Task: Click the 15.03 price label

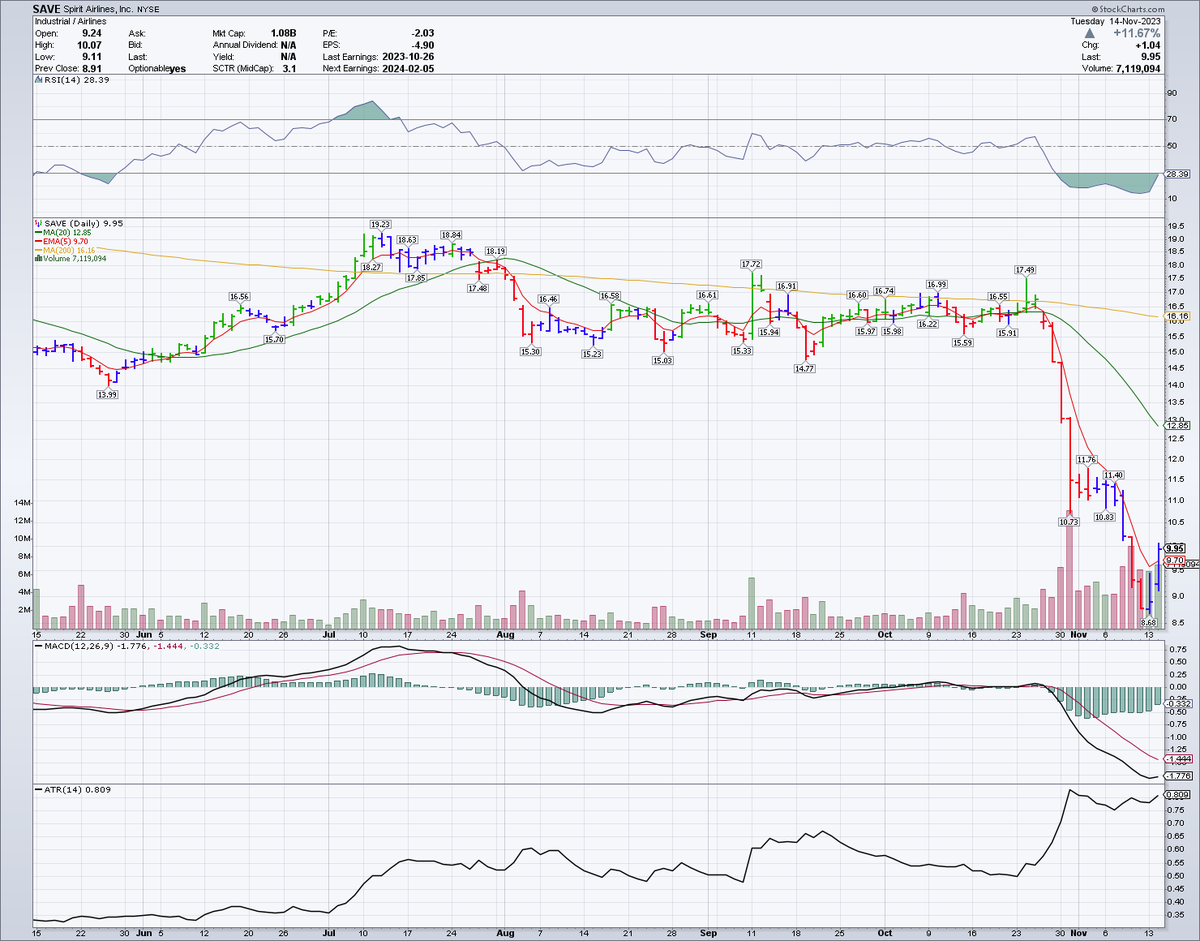Action: 662,360
